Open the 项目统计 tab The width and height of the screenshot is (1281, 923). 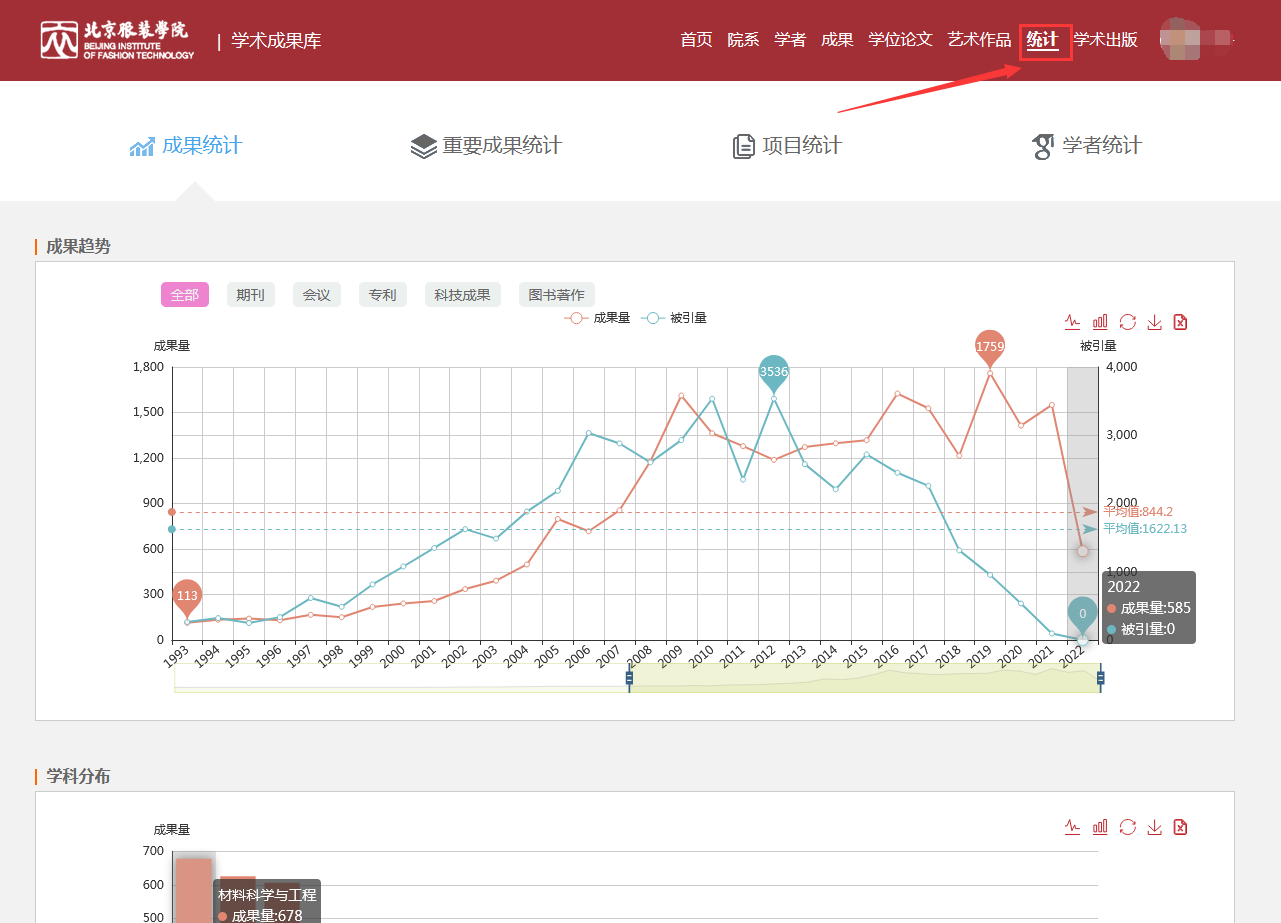(787, 146)
